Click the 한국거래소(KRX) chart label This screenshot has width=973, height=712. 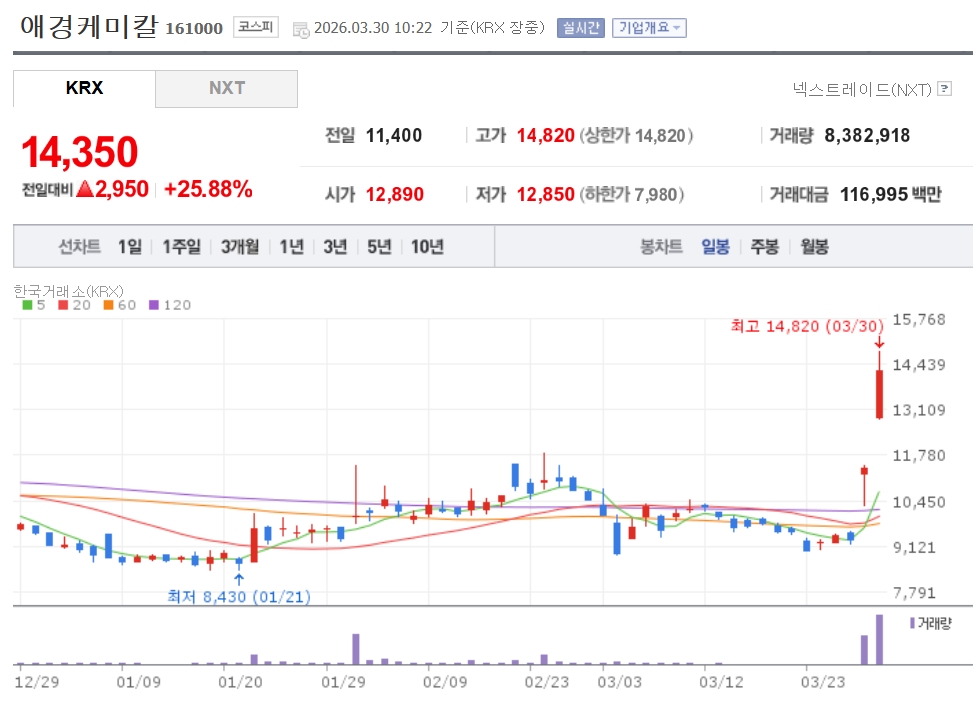point(68,291)
